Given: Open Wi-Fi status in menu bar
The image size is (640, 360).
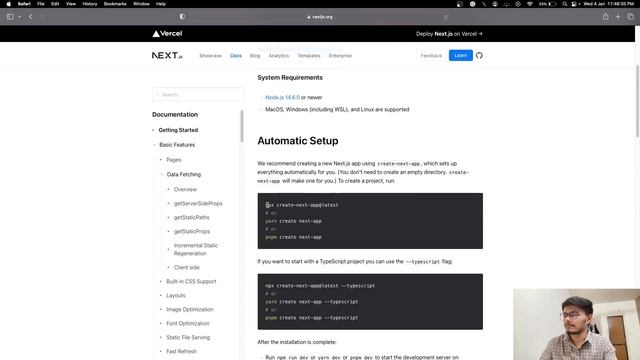Looking at the screenshot, I should [x=530, y=4].
